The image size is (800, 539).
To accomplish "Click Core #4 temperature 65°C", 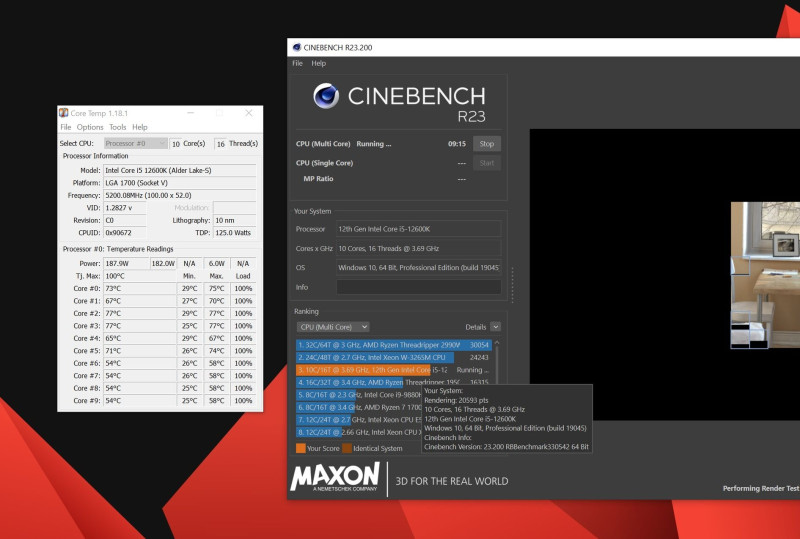I will (140, 338).
